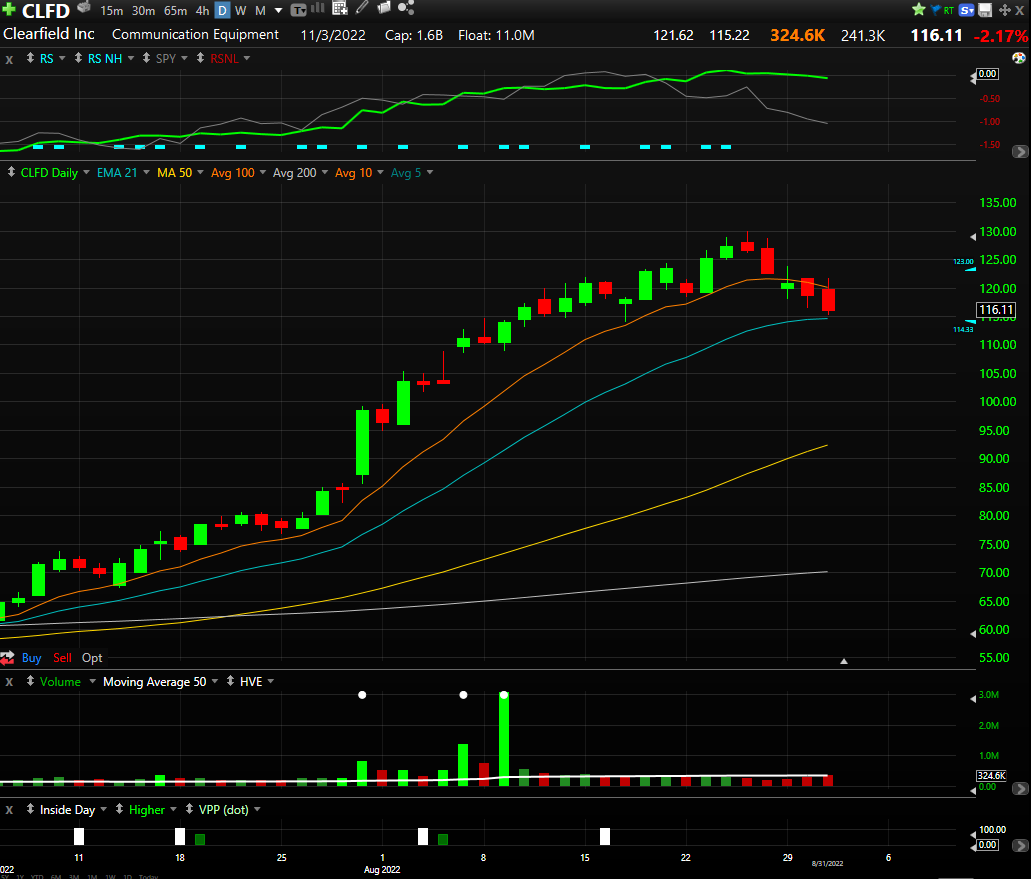Open the add-indicator calculator icon
This screenshot has width=1031, height=879.
point(339,9)
